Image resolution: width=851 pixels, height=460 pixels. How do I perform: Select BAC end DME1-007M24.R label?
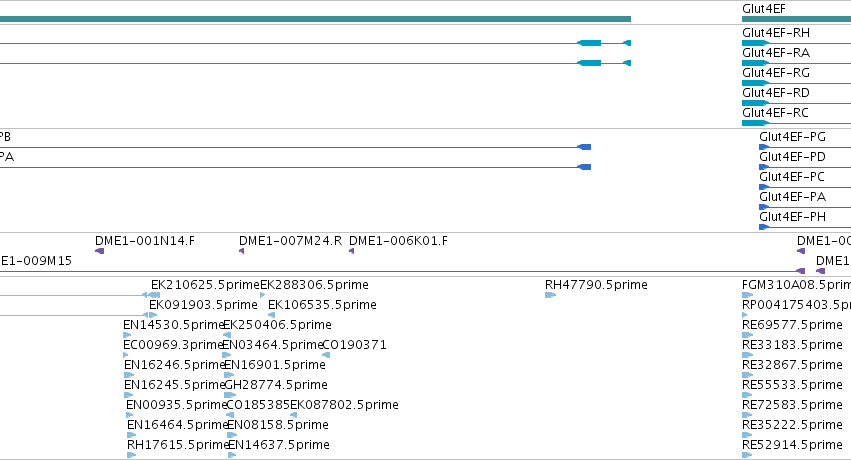click(x=290, y=241)
